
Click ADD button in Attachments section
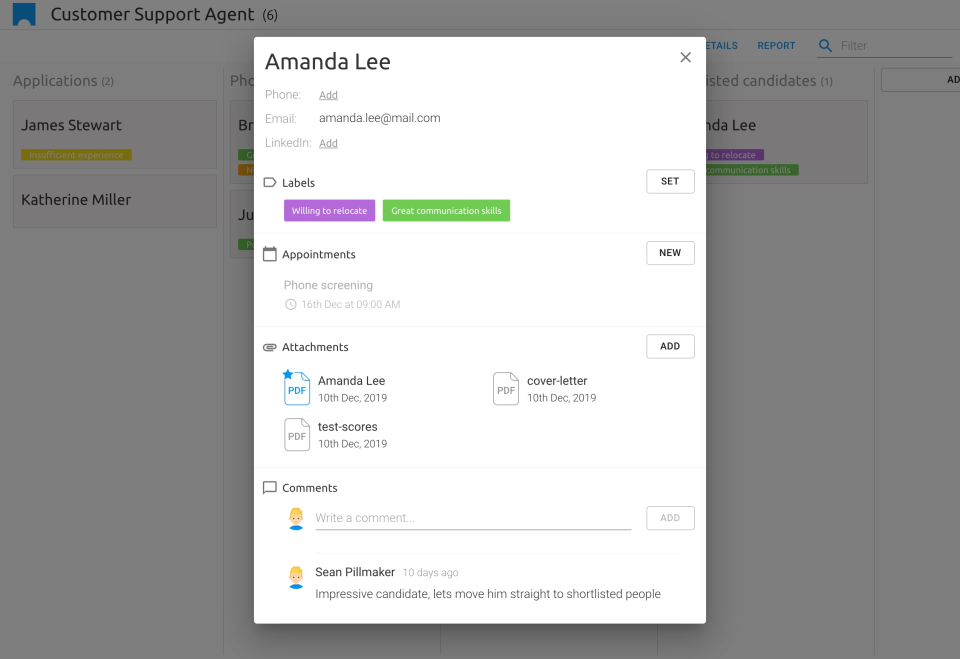[670, 346]
